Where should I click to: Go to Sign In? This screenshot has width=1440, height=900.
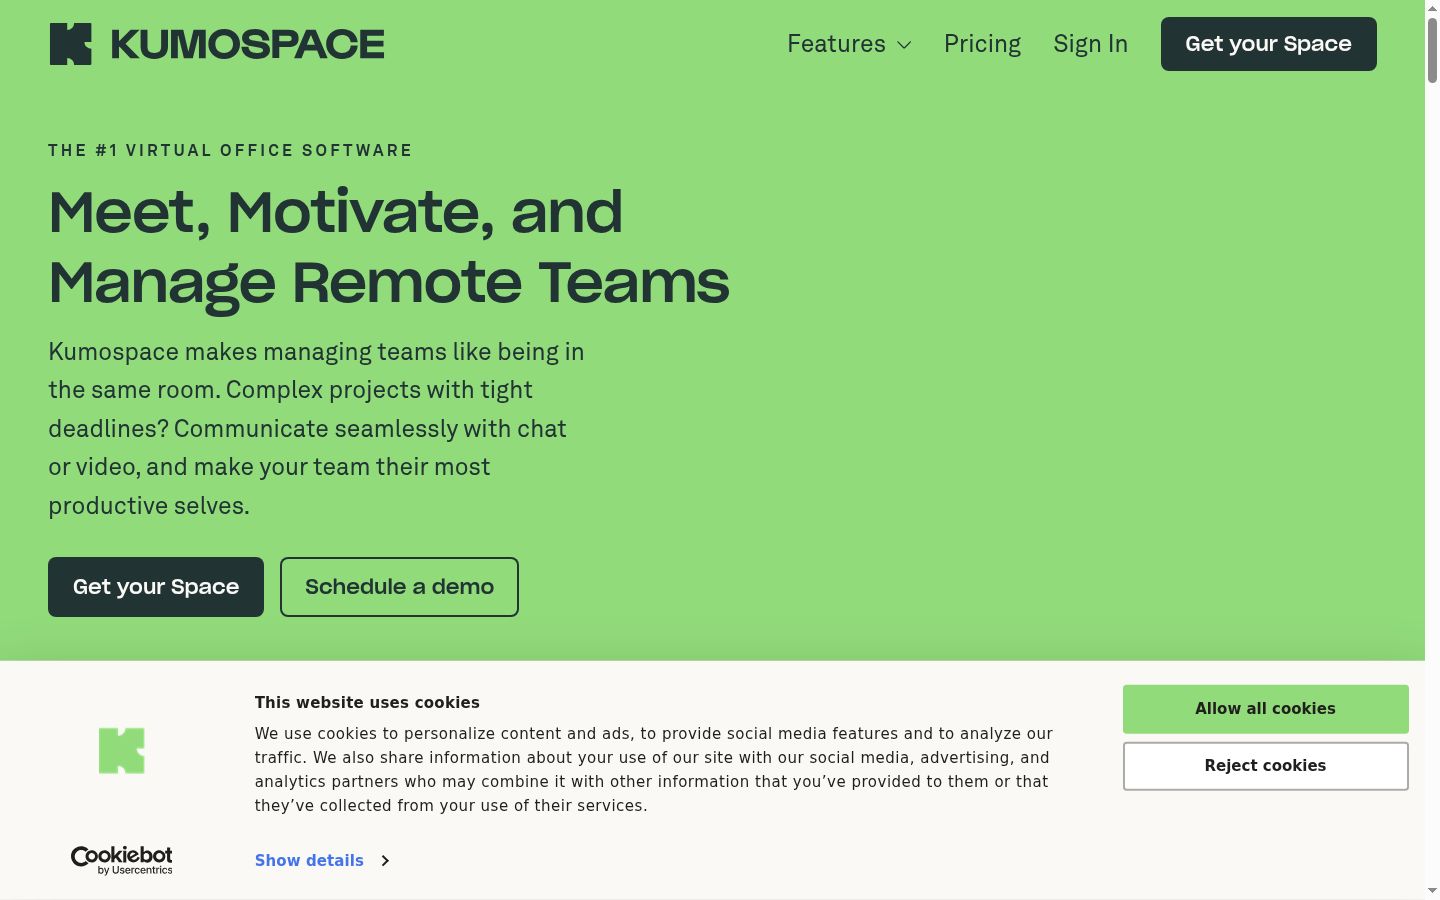click(x=1090, y=44)
